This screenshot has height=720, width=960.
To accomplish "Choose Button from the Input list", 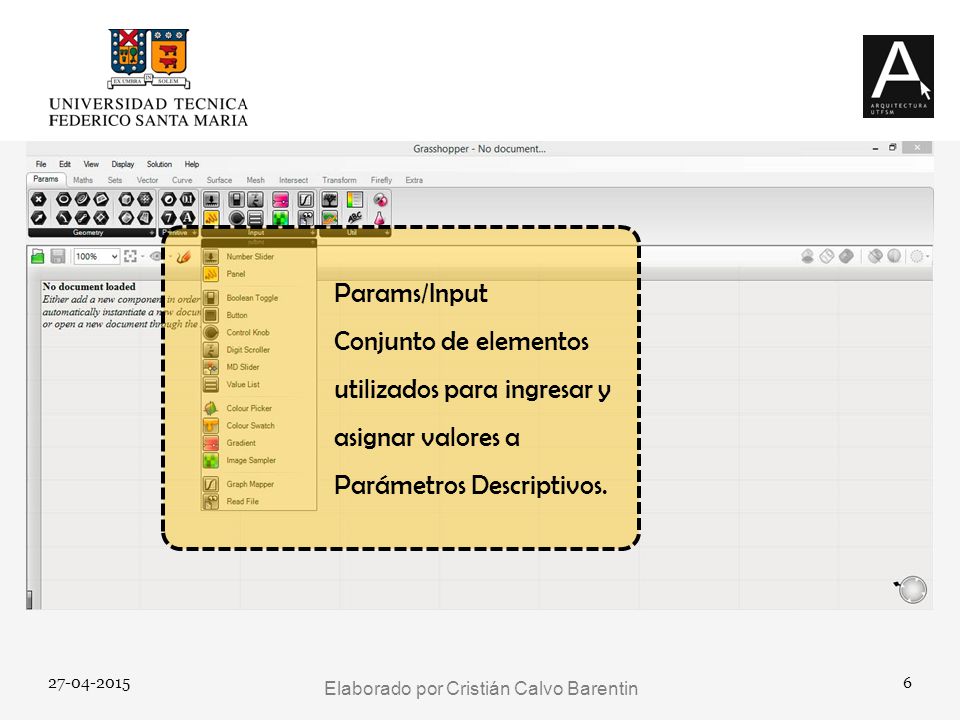I will pos(259,315).
